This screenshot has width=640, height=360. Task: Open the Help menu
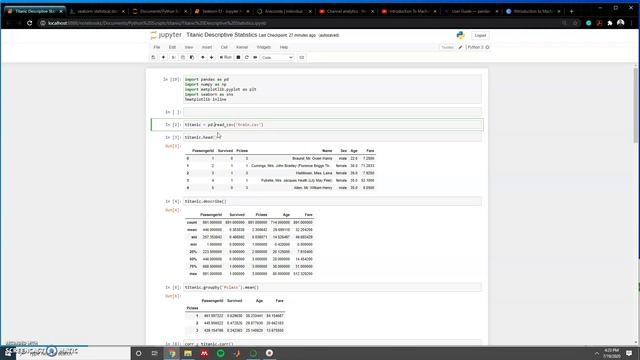pyautogui.click(x=284, y=47)
